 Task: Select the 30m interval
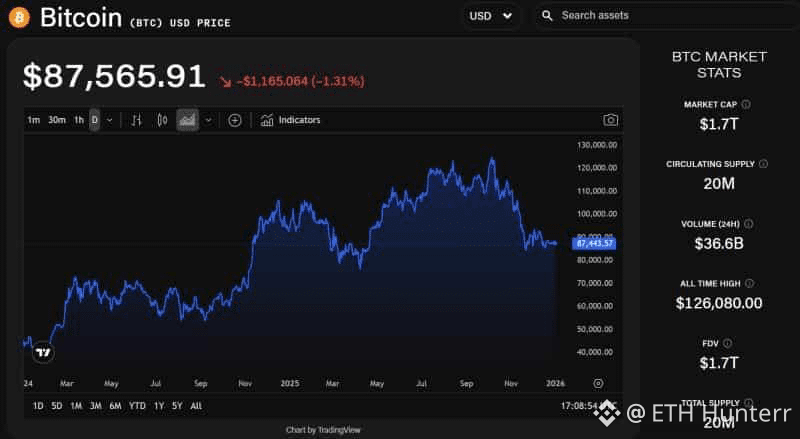click(57, 120)
